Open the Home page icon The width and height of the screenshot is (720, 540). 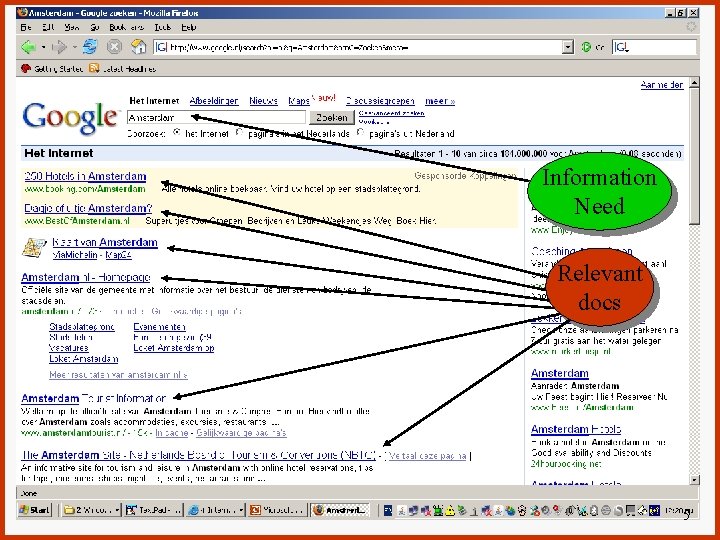[139, 46]
